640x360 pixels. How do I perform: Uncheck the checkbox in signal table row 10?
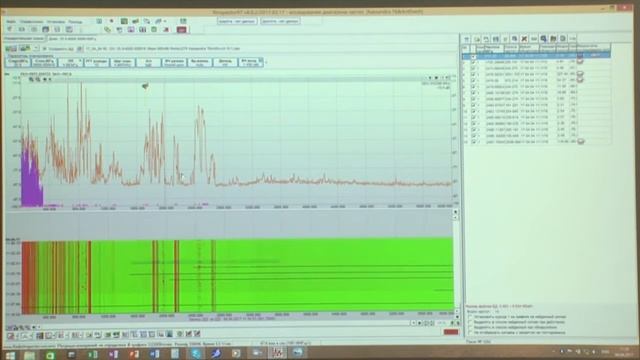(x=473, y=111)
